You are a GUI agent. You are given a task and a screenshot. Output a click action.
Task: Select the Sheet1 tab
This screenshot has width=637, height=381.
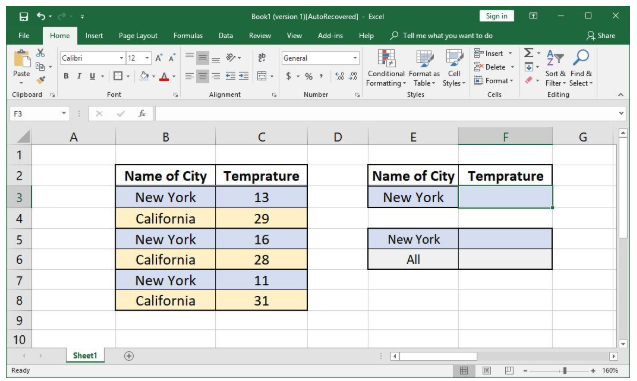coord(85,356)
